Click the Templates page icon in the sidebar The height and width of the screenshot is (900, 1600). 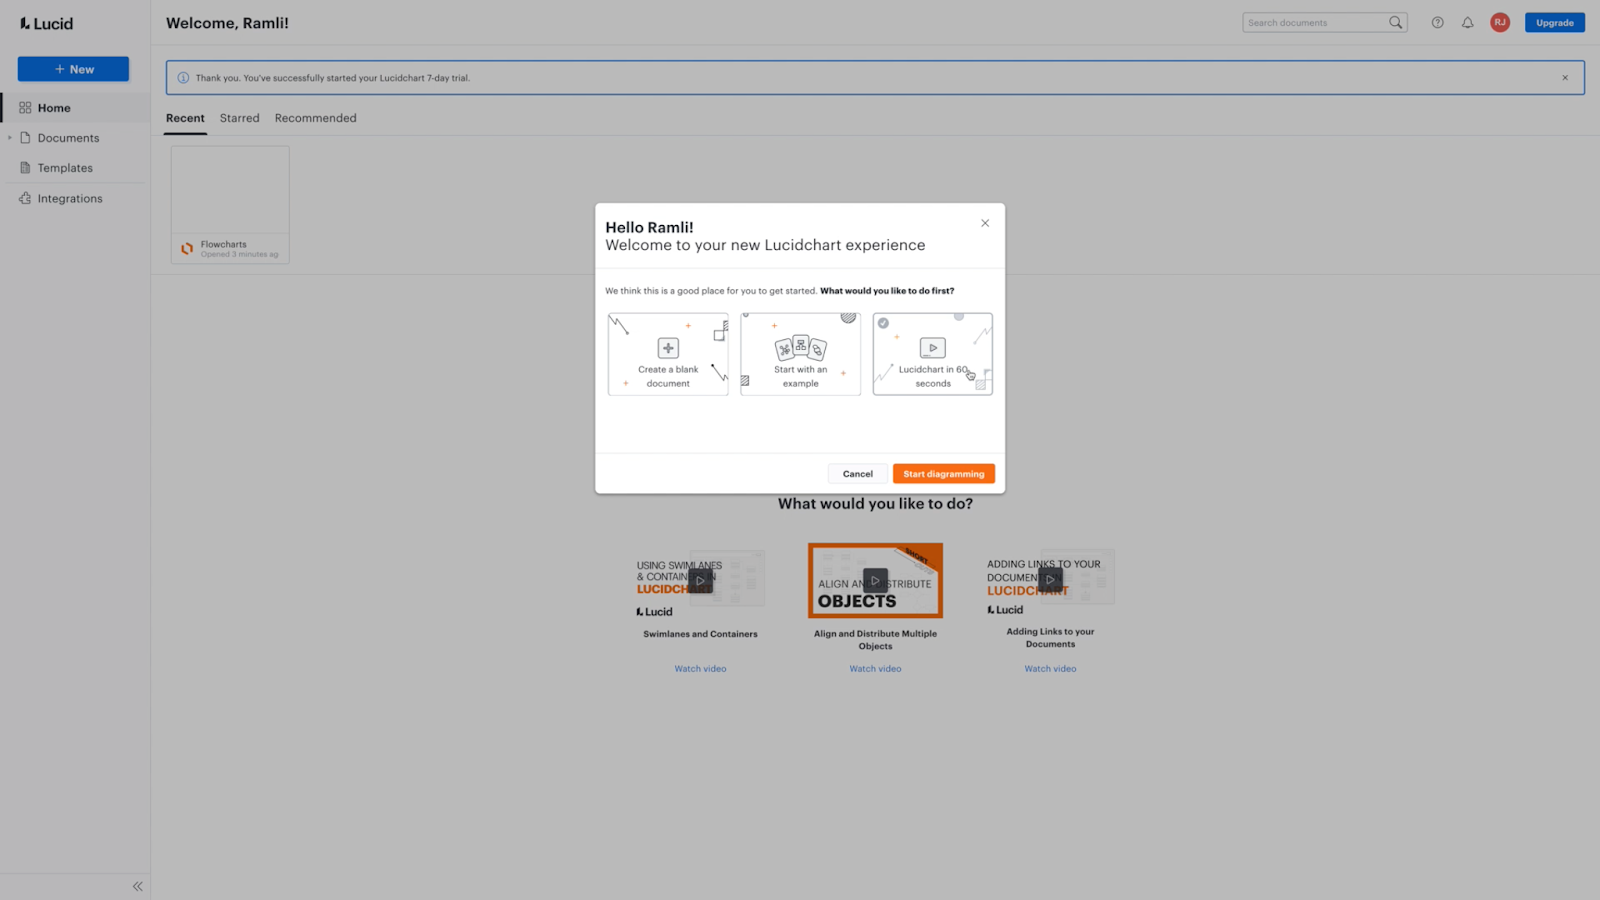[x=25, y=168]
